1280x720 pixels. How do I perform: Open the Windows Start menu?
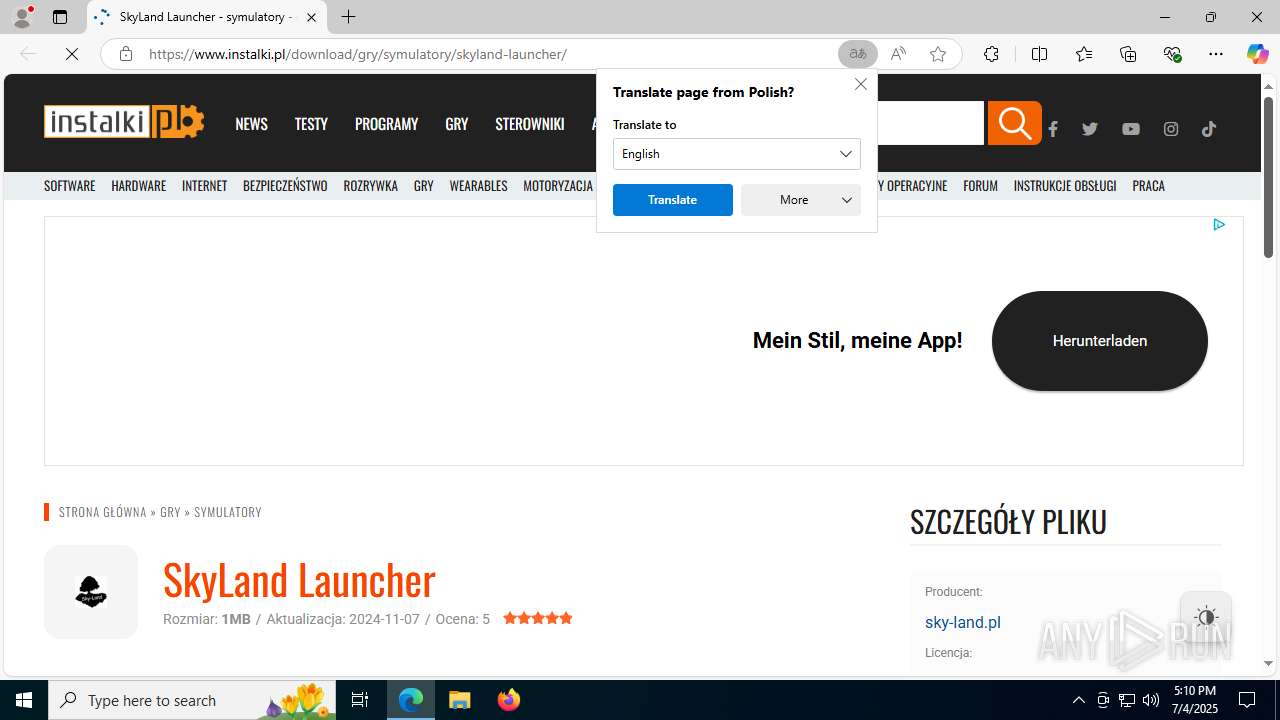pyautogui.click(x=24, y=700)
